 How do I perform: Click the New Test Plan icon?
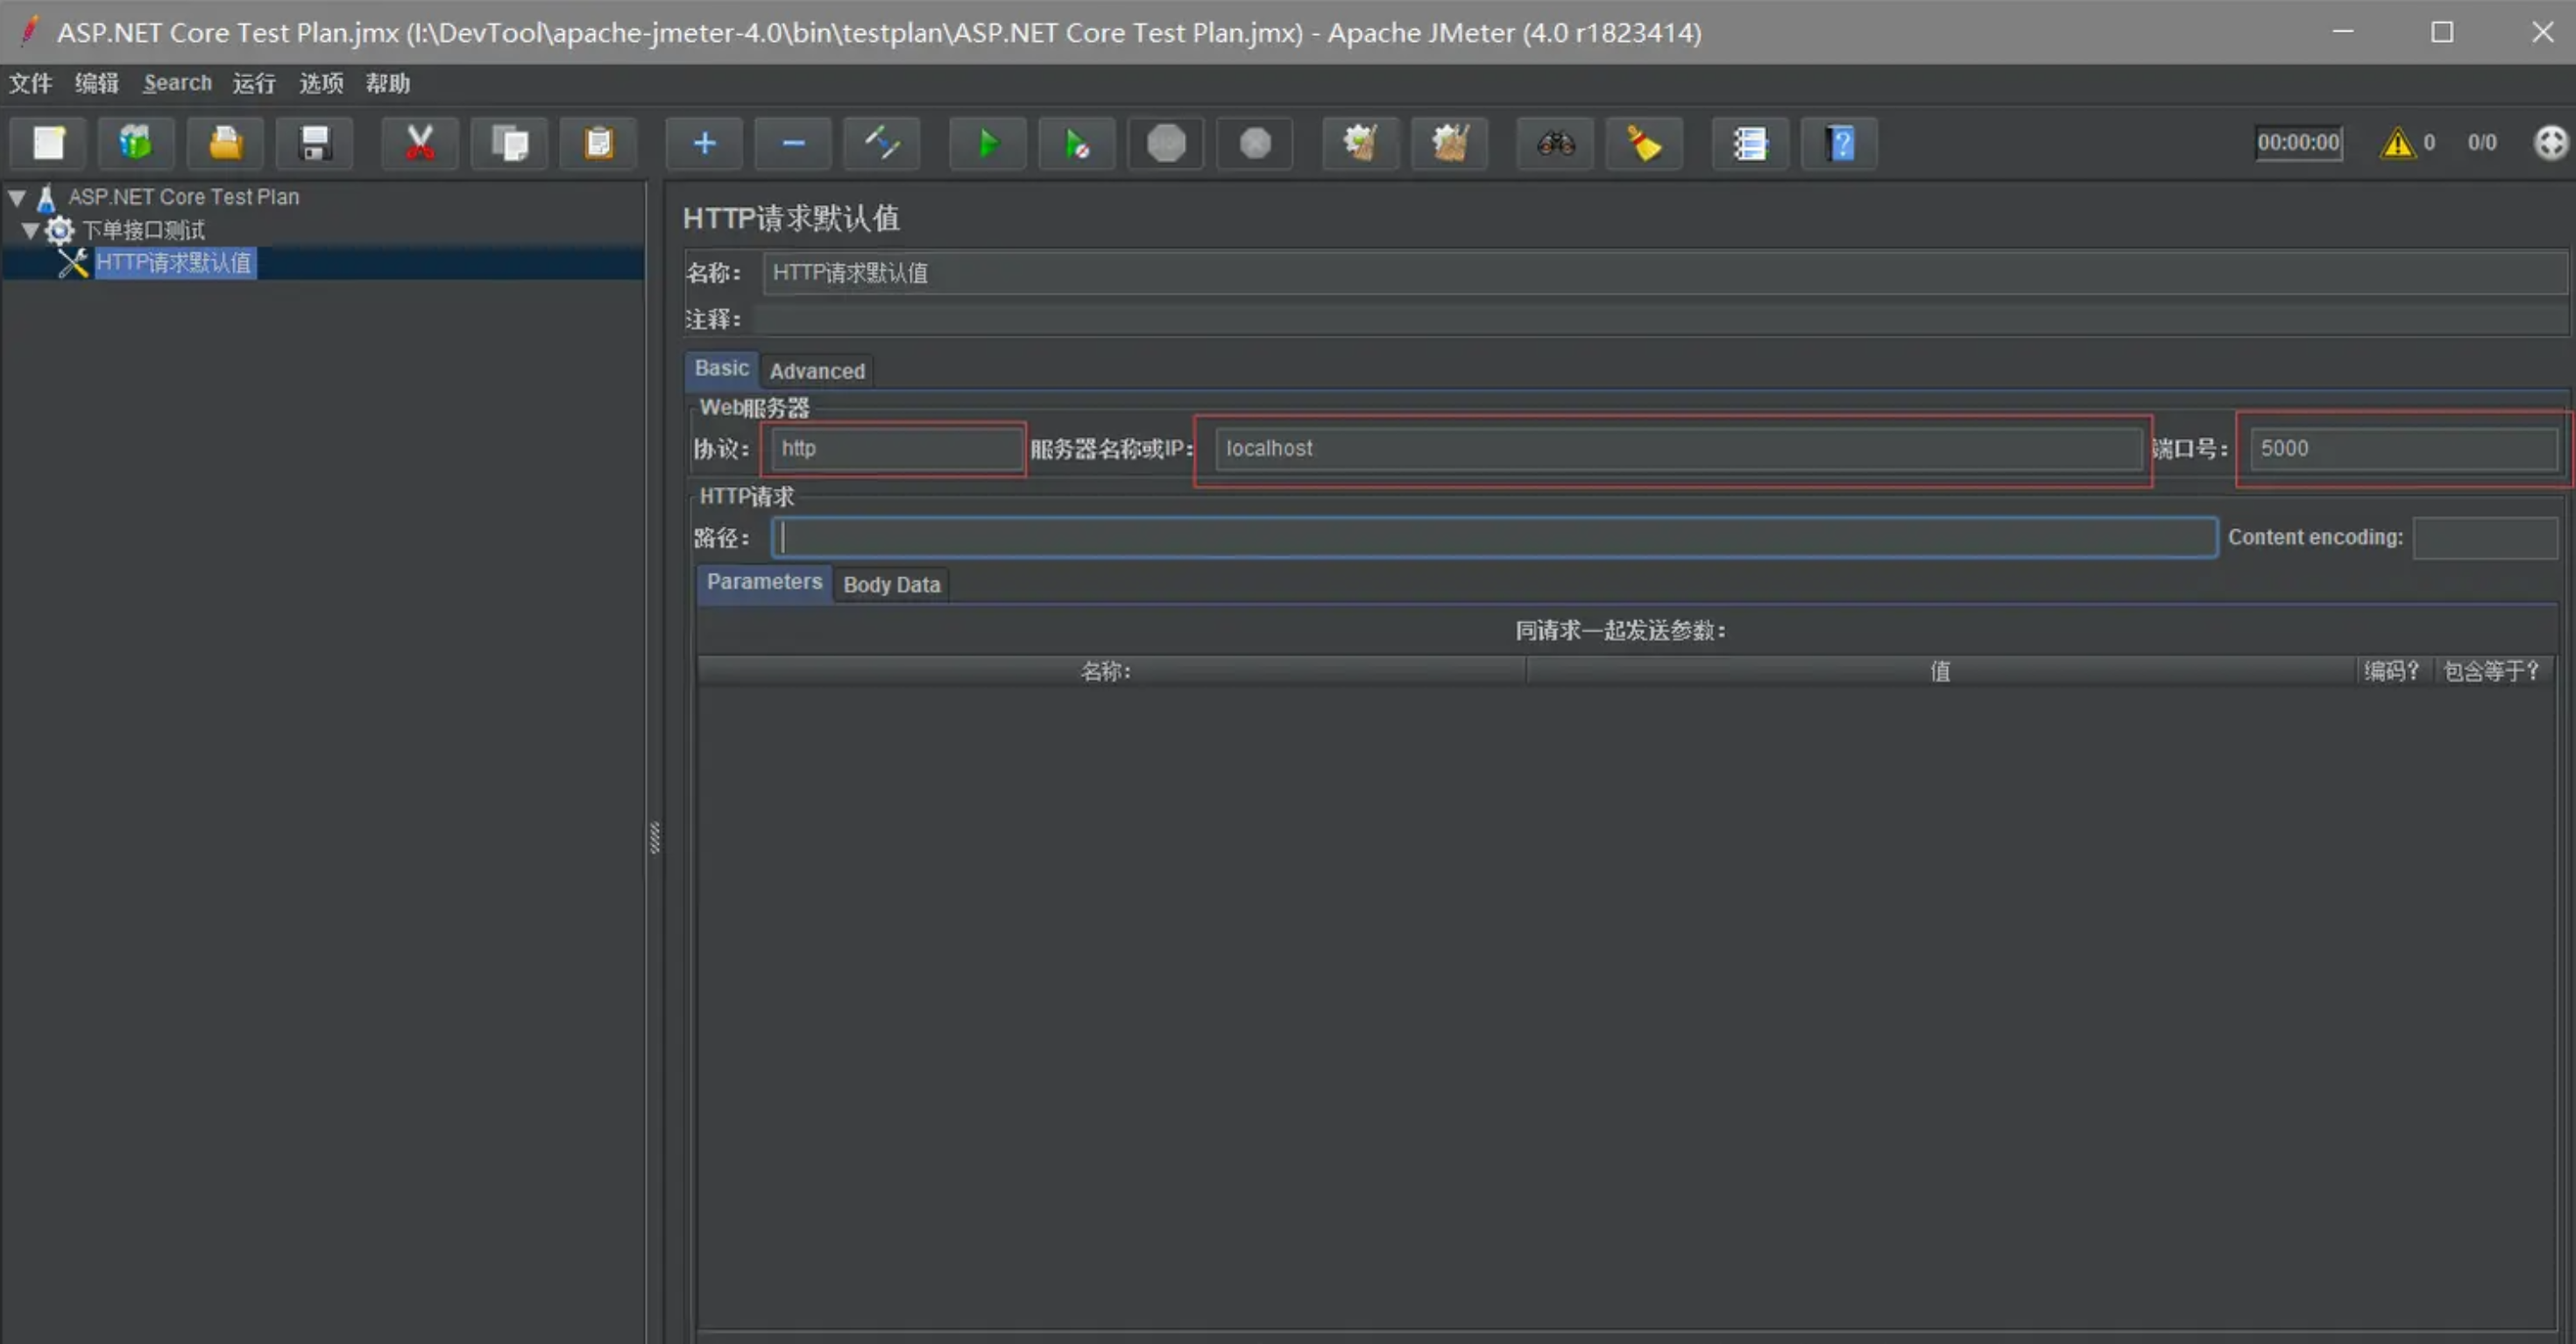pos(46,143)
